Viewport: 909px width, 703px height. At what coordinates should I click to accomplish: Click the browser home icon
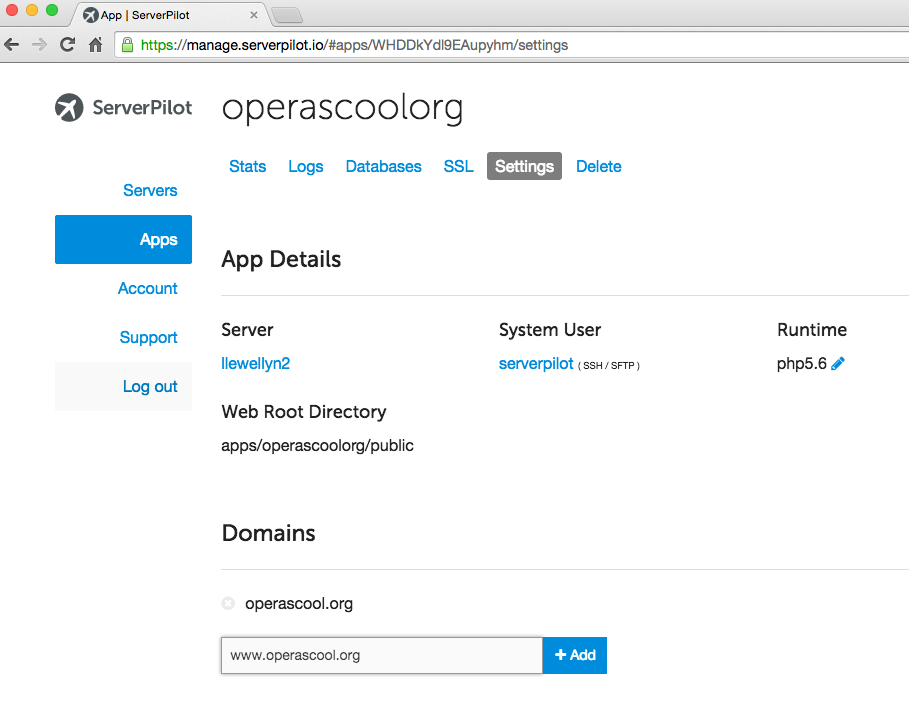tap(96, 45)
